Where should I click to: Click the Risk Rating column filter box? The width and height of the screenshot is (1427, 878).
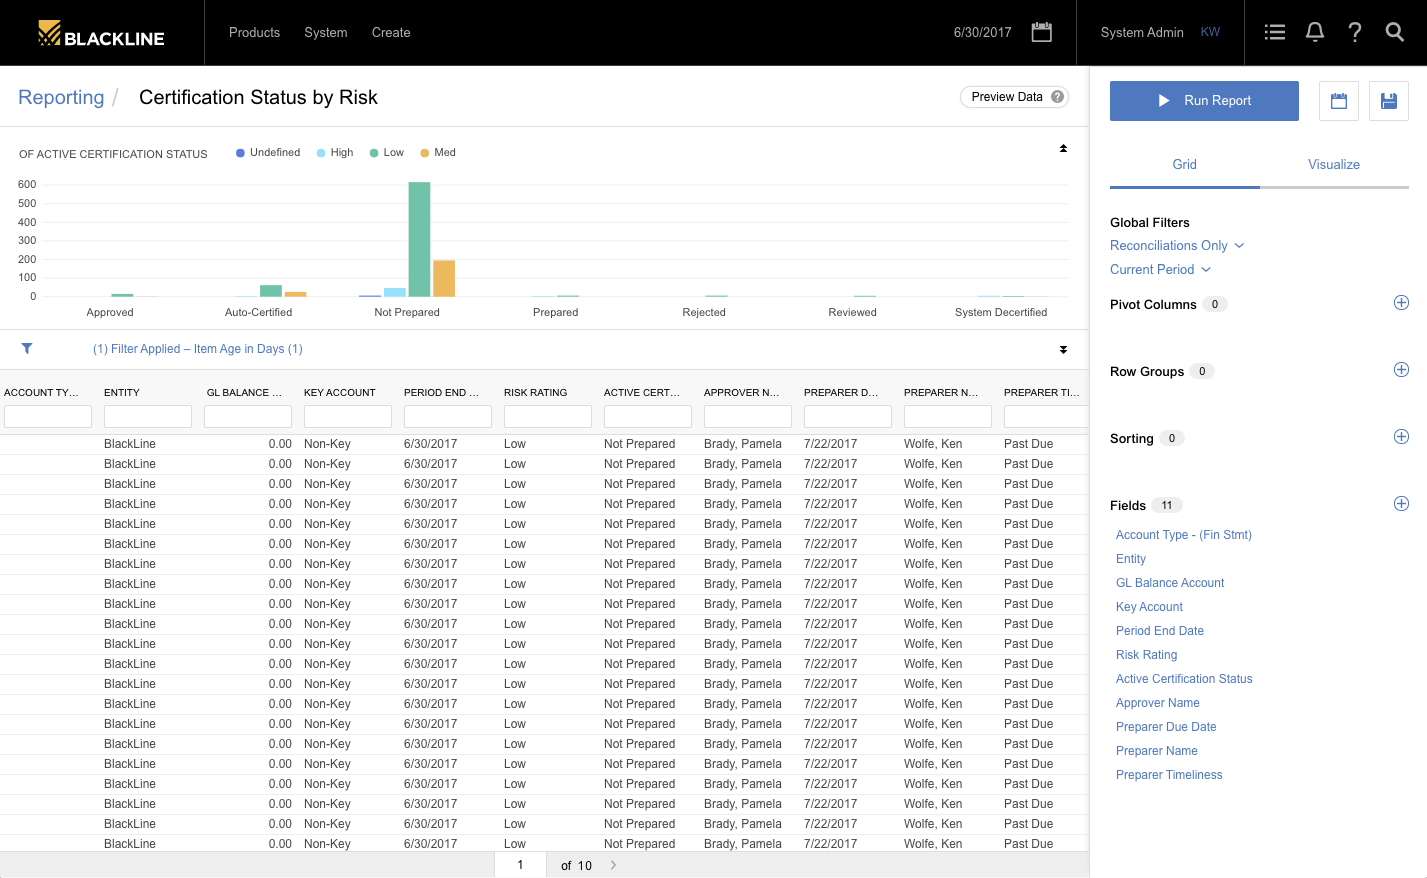pos(548,416)
